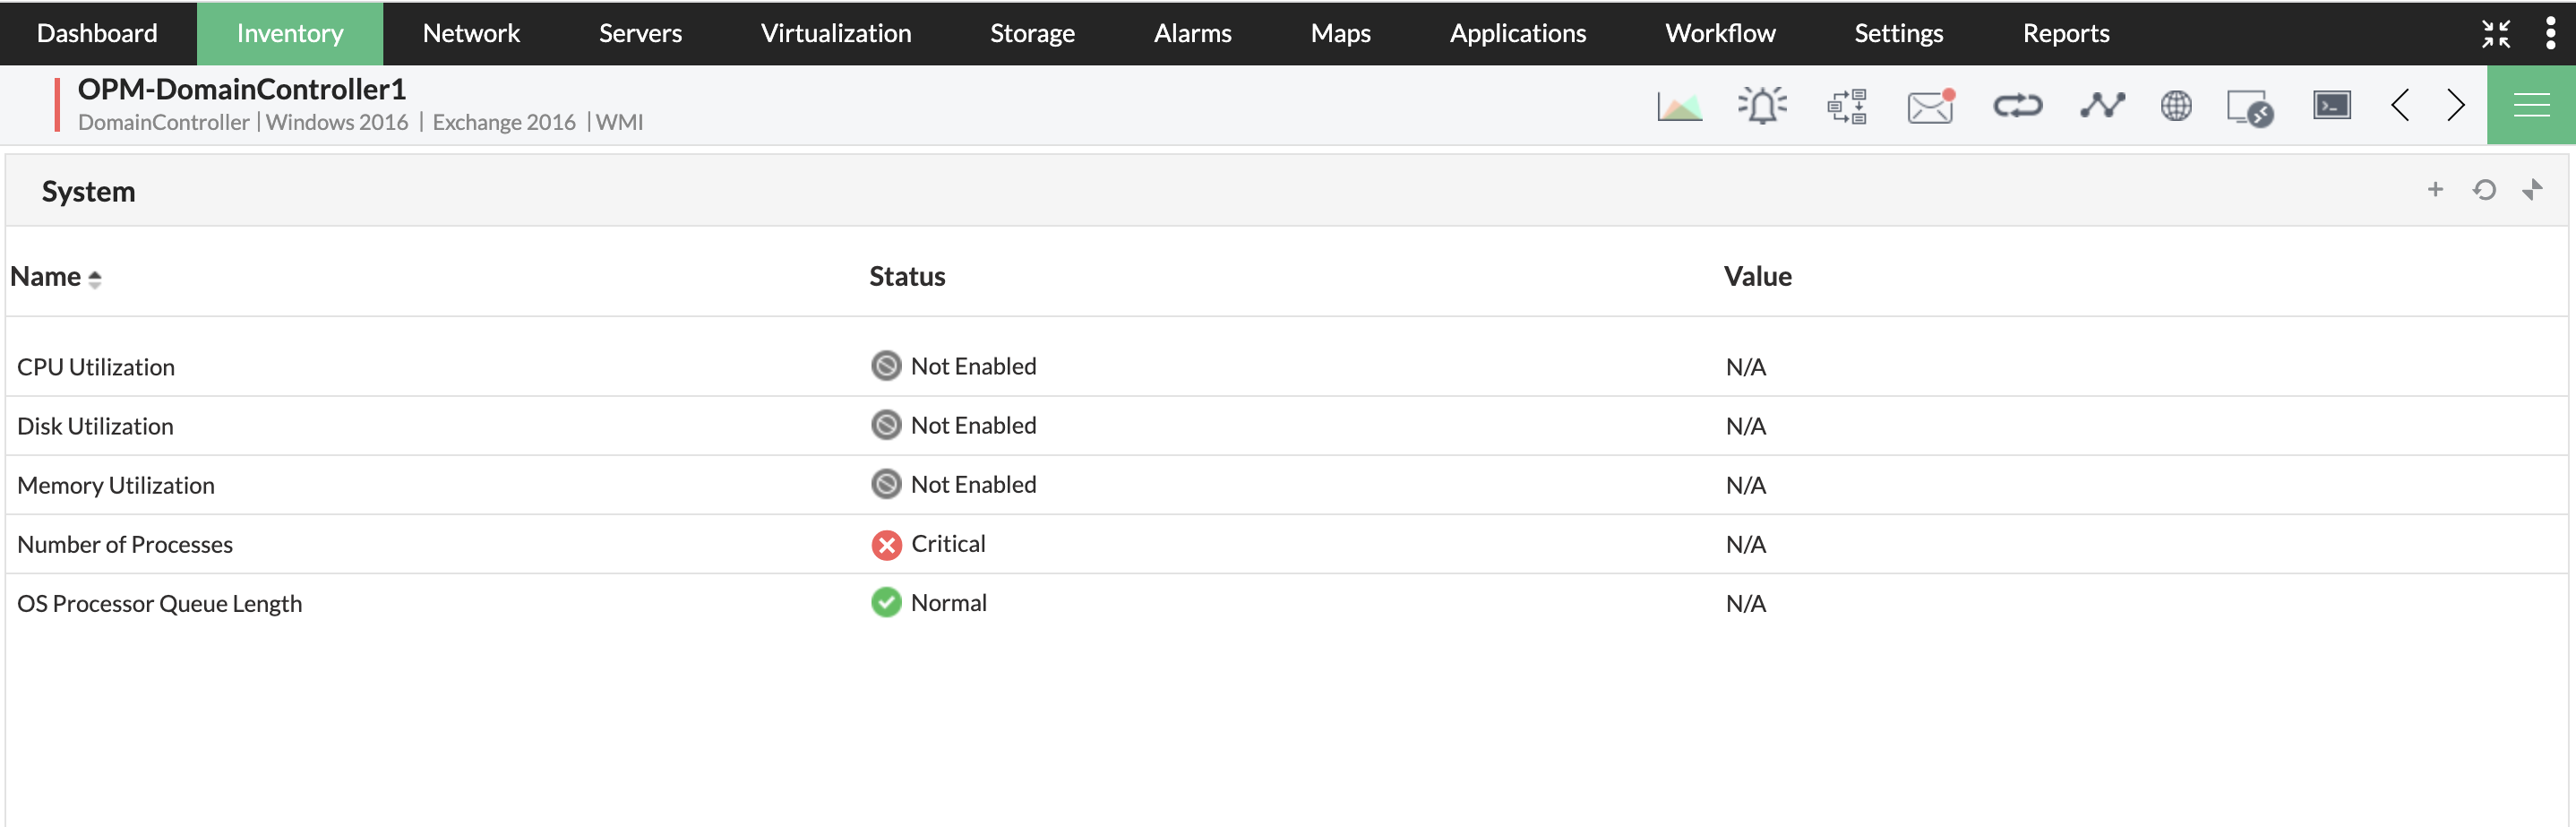Open the green hamburger menu
Image resolution: width=2576 pixels, height=827 pixels.
tap(2531, 105)
